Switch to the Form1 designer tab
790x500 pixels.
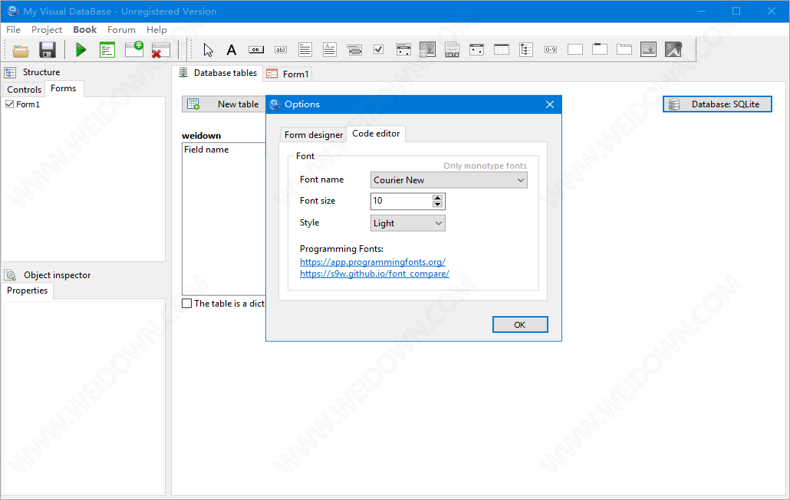288,74
